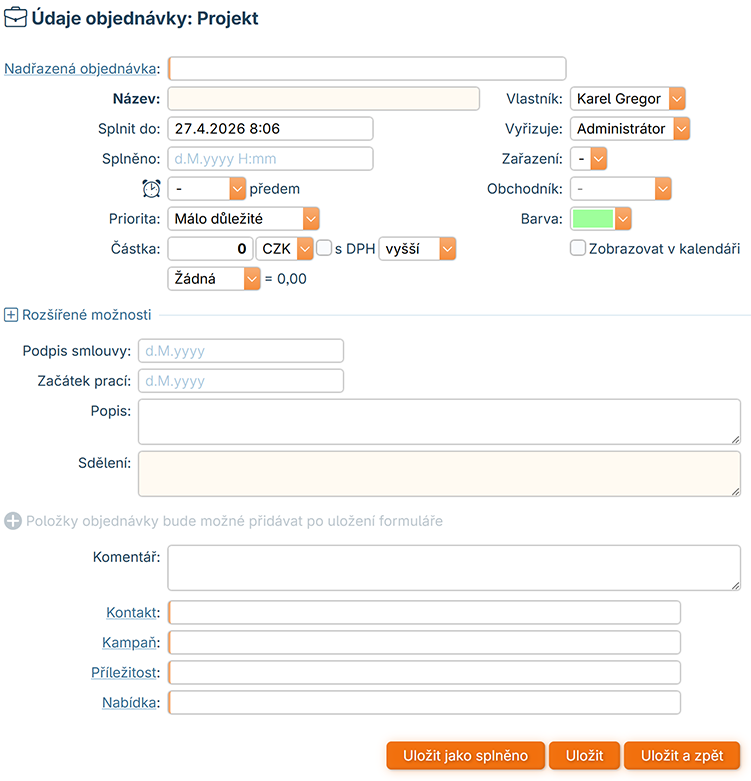Enable the s DPH checkbox
This screenshot has width=751, height=781.
click(324, 248)
